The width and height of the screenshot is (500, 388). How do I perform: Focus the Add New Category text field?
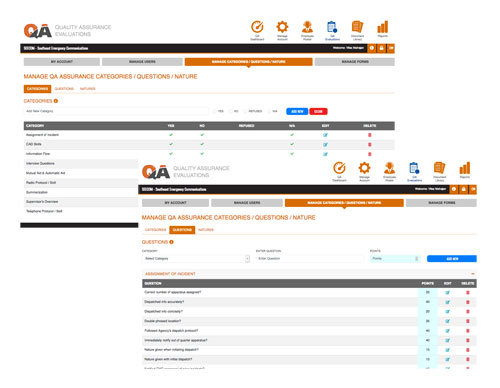tap(116, 111)
